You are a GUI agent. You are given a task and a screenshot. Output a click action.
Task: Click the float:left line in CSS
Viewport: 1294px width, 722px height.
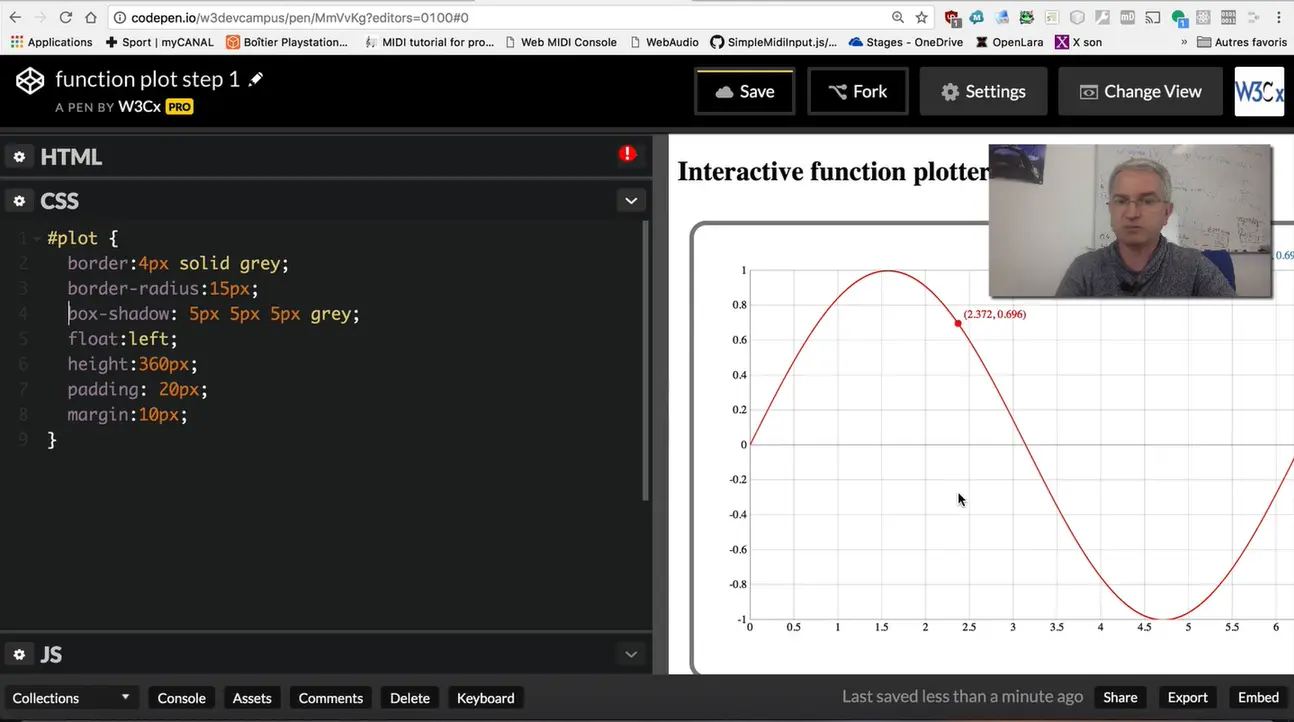pos(122,339)
